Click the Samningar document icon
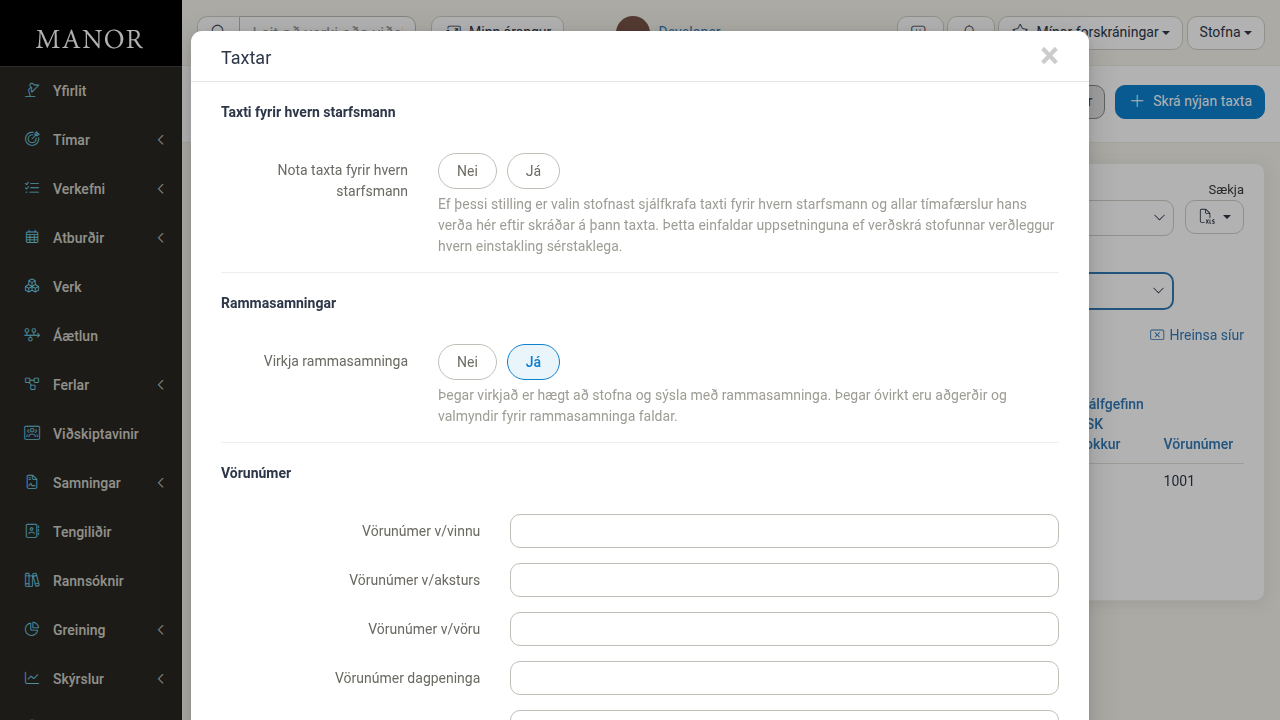 click(x=32, y=483)
